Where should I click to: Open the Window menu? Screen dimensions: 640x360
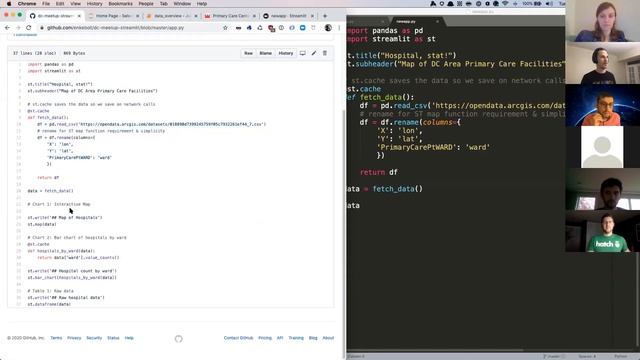click(x=182, y=4)
